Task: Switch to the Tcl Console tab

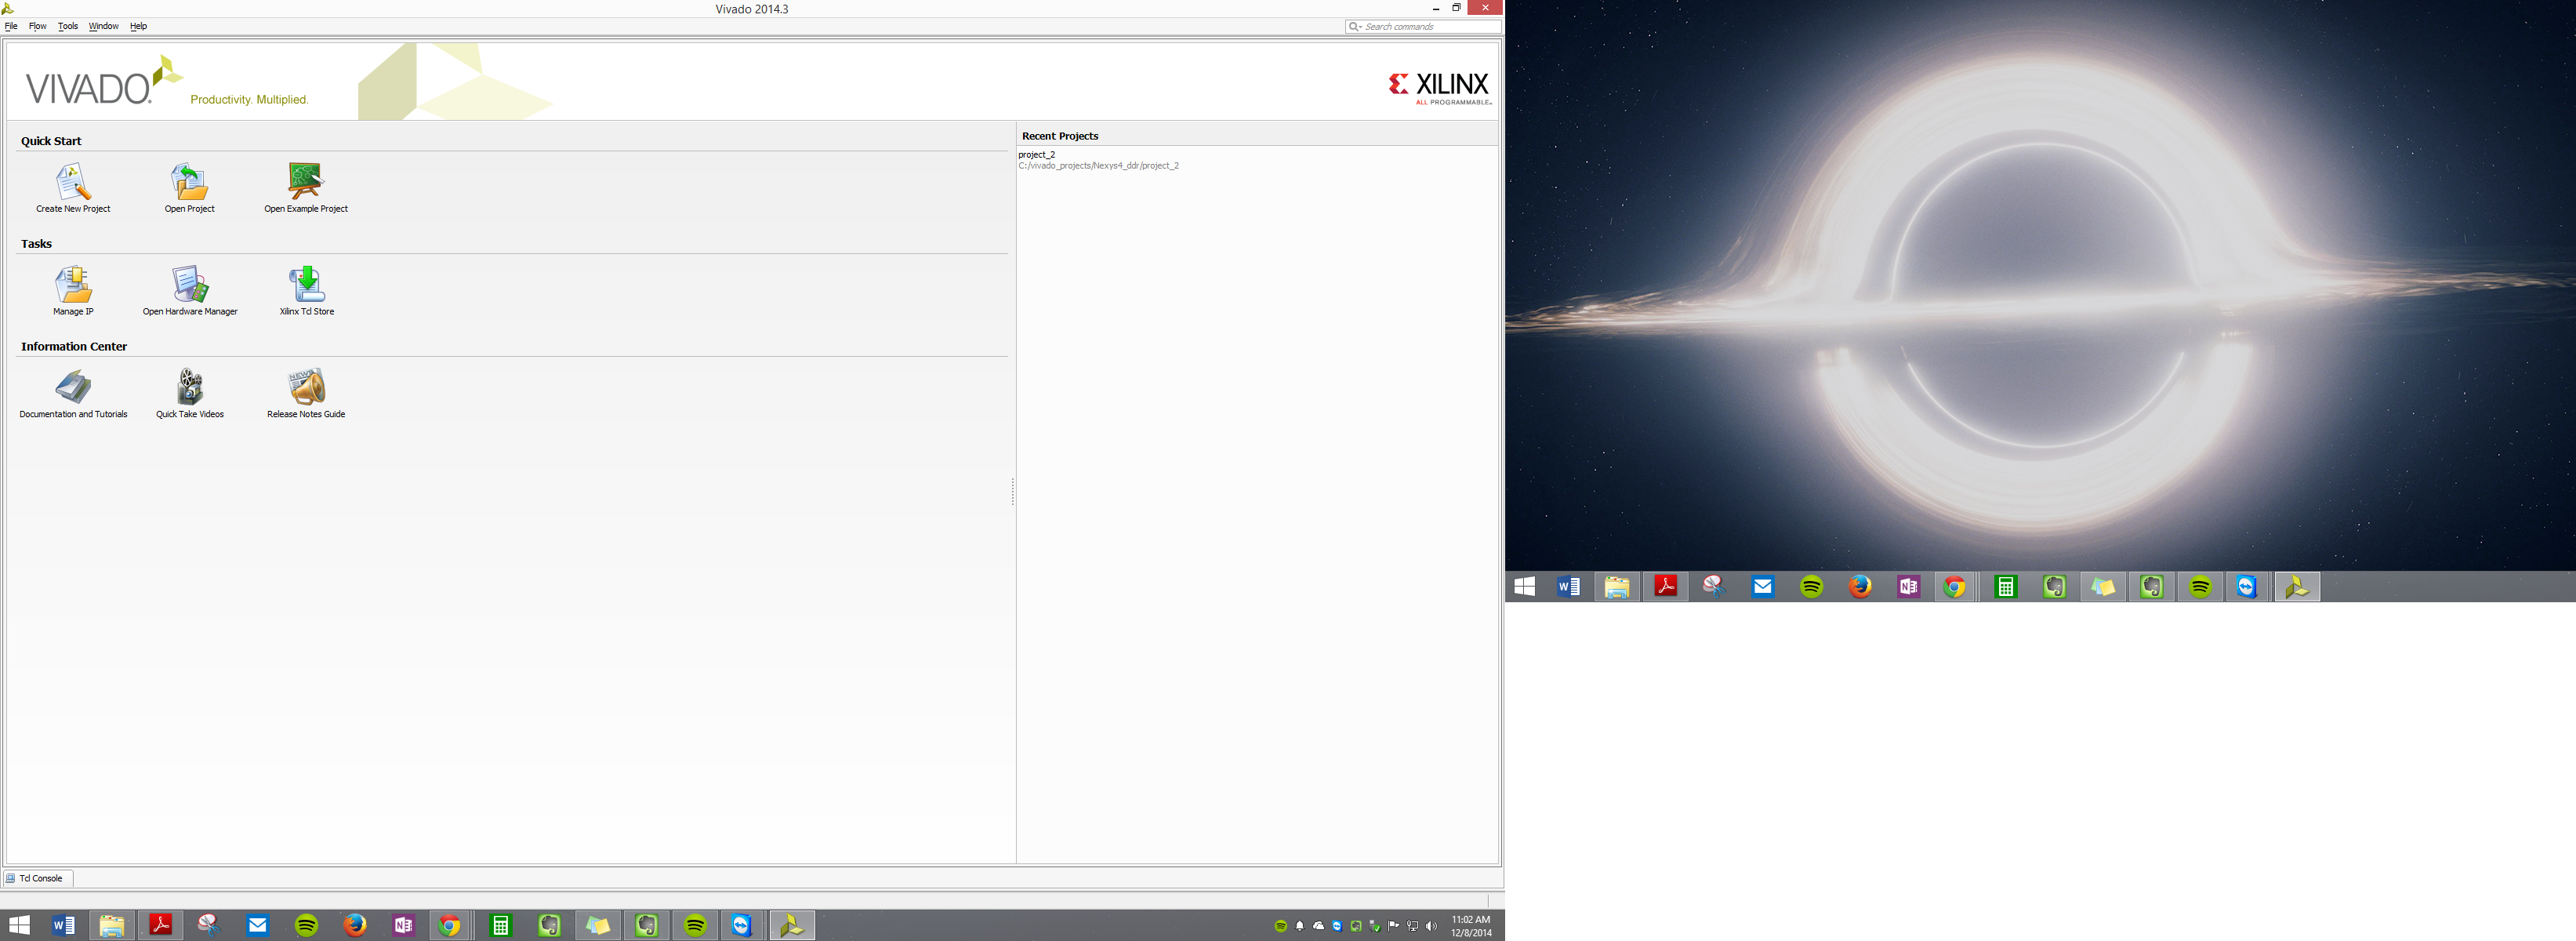Action: pyautogui.click(x=38, y=878)
